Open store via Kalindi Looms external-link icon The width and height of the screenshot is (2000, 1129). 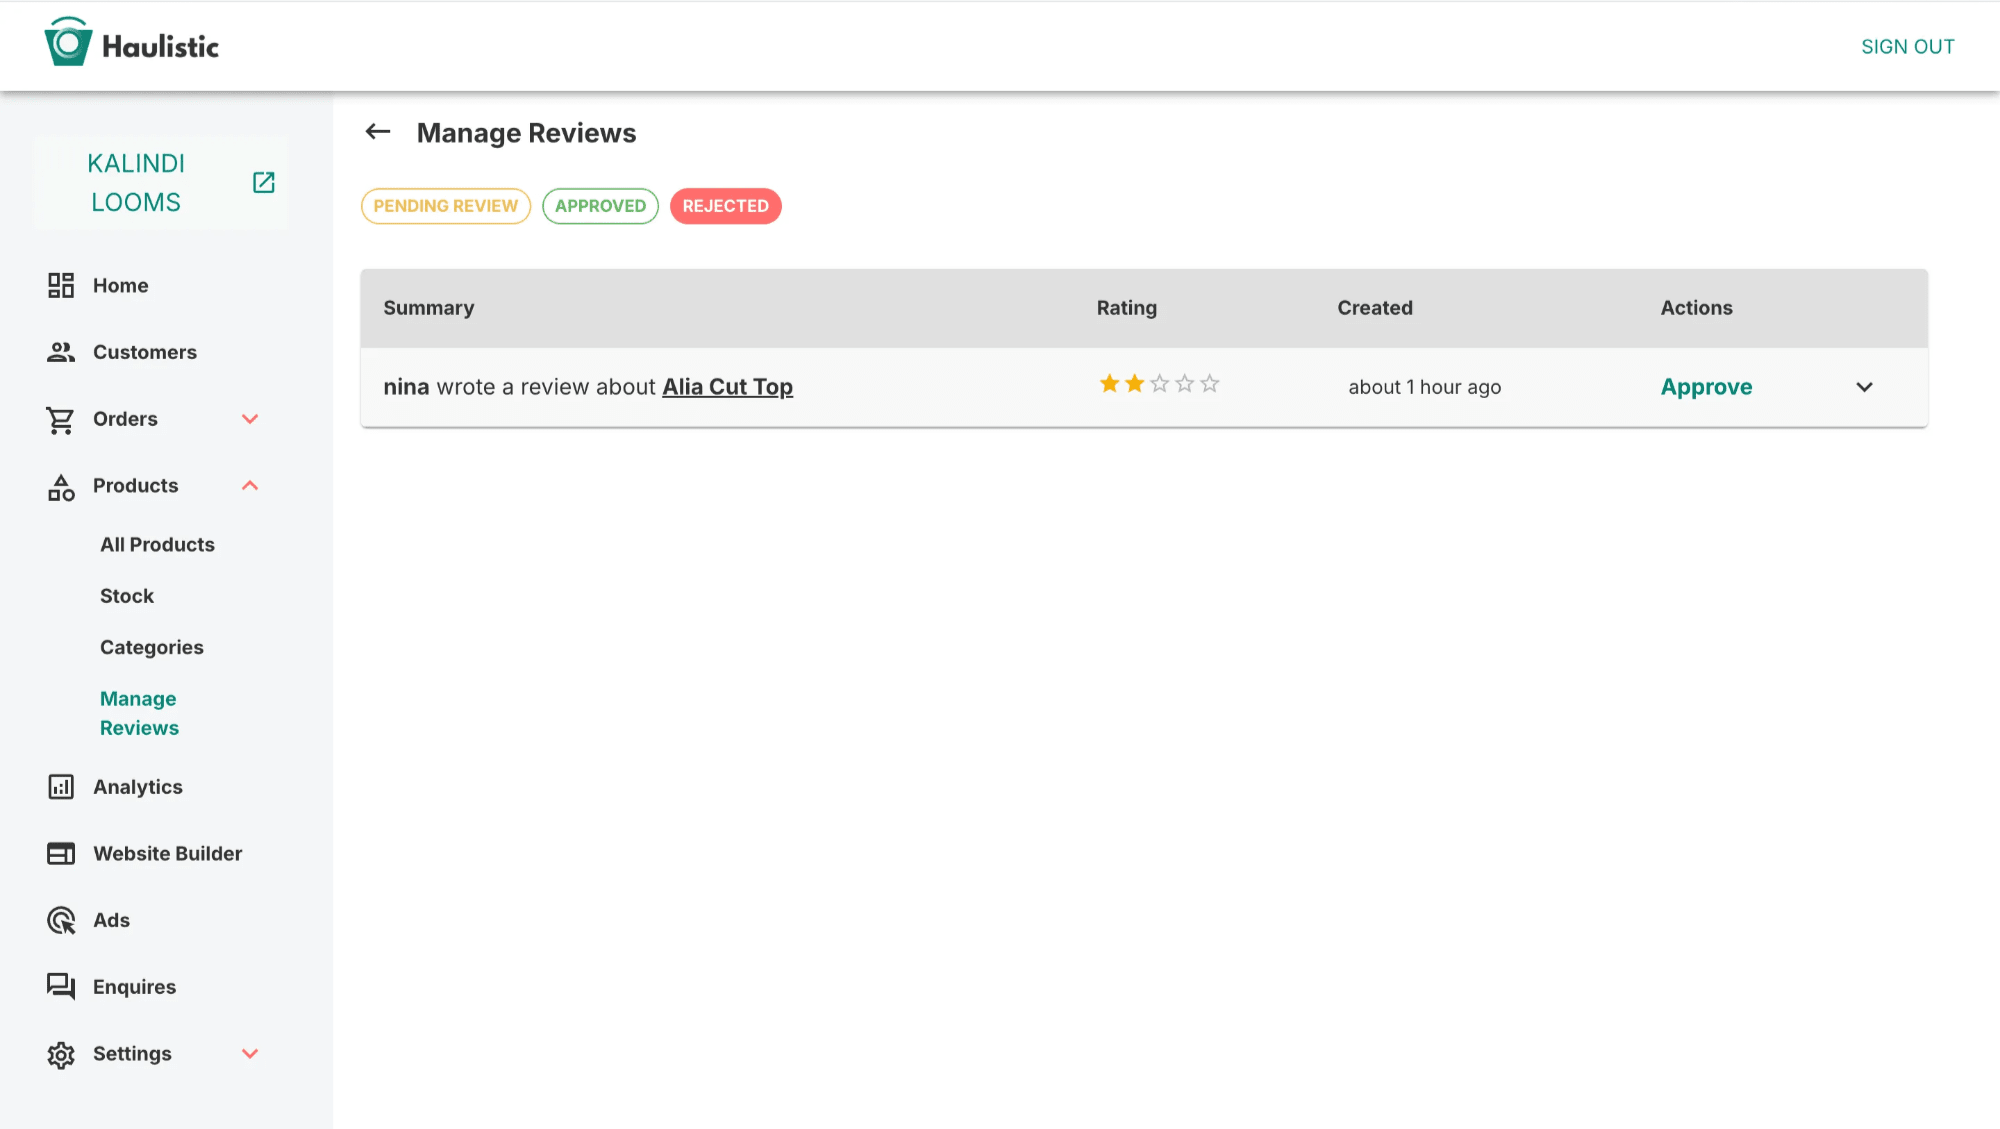tap(263, 182)
